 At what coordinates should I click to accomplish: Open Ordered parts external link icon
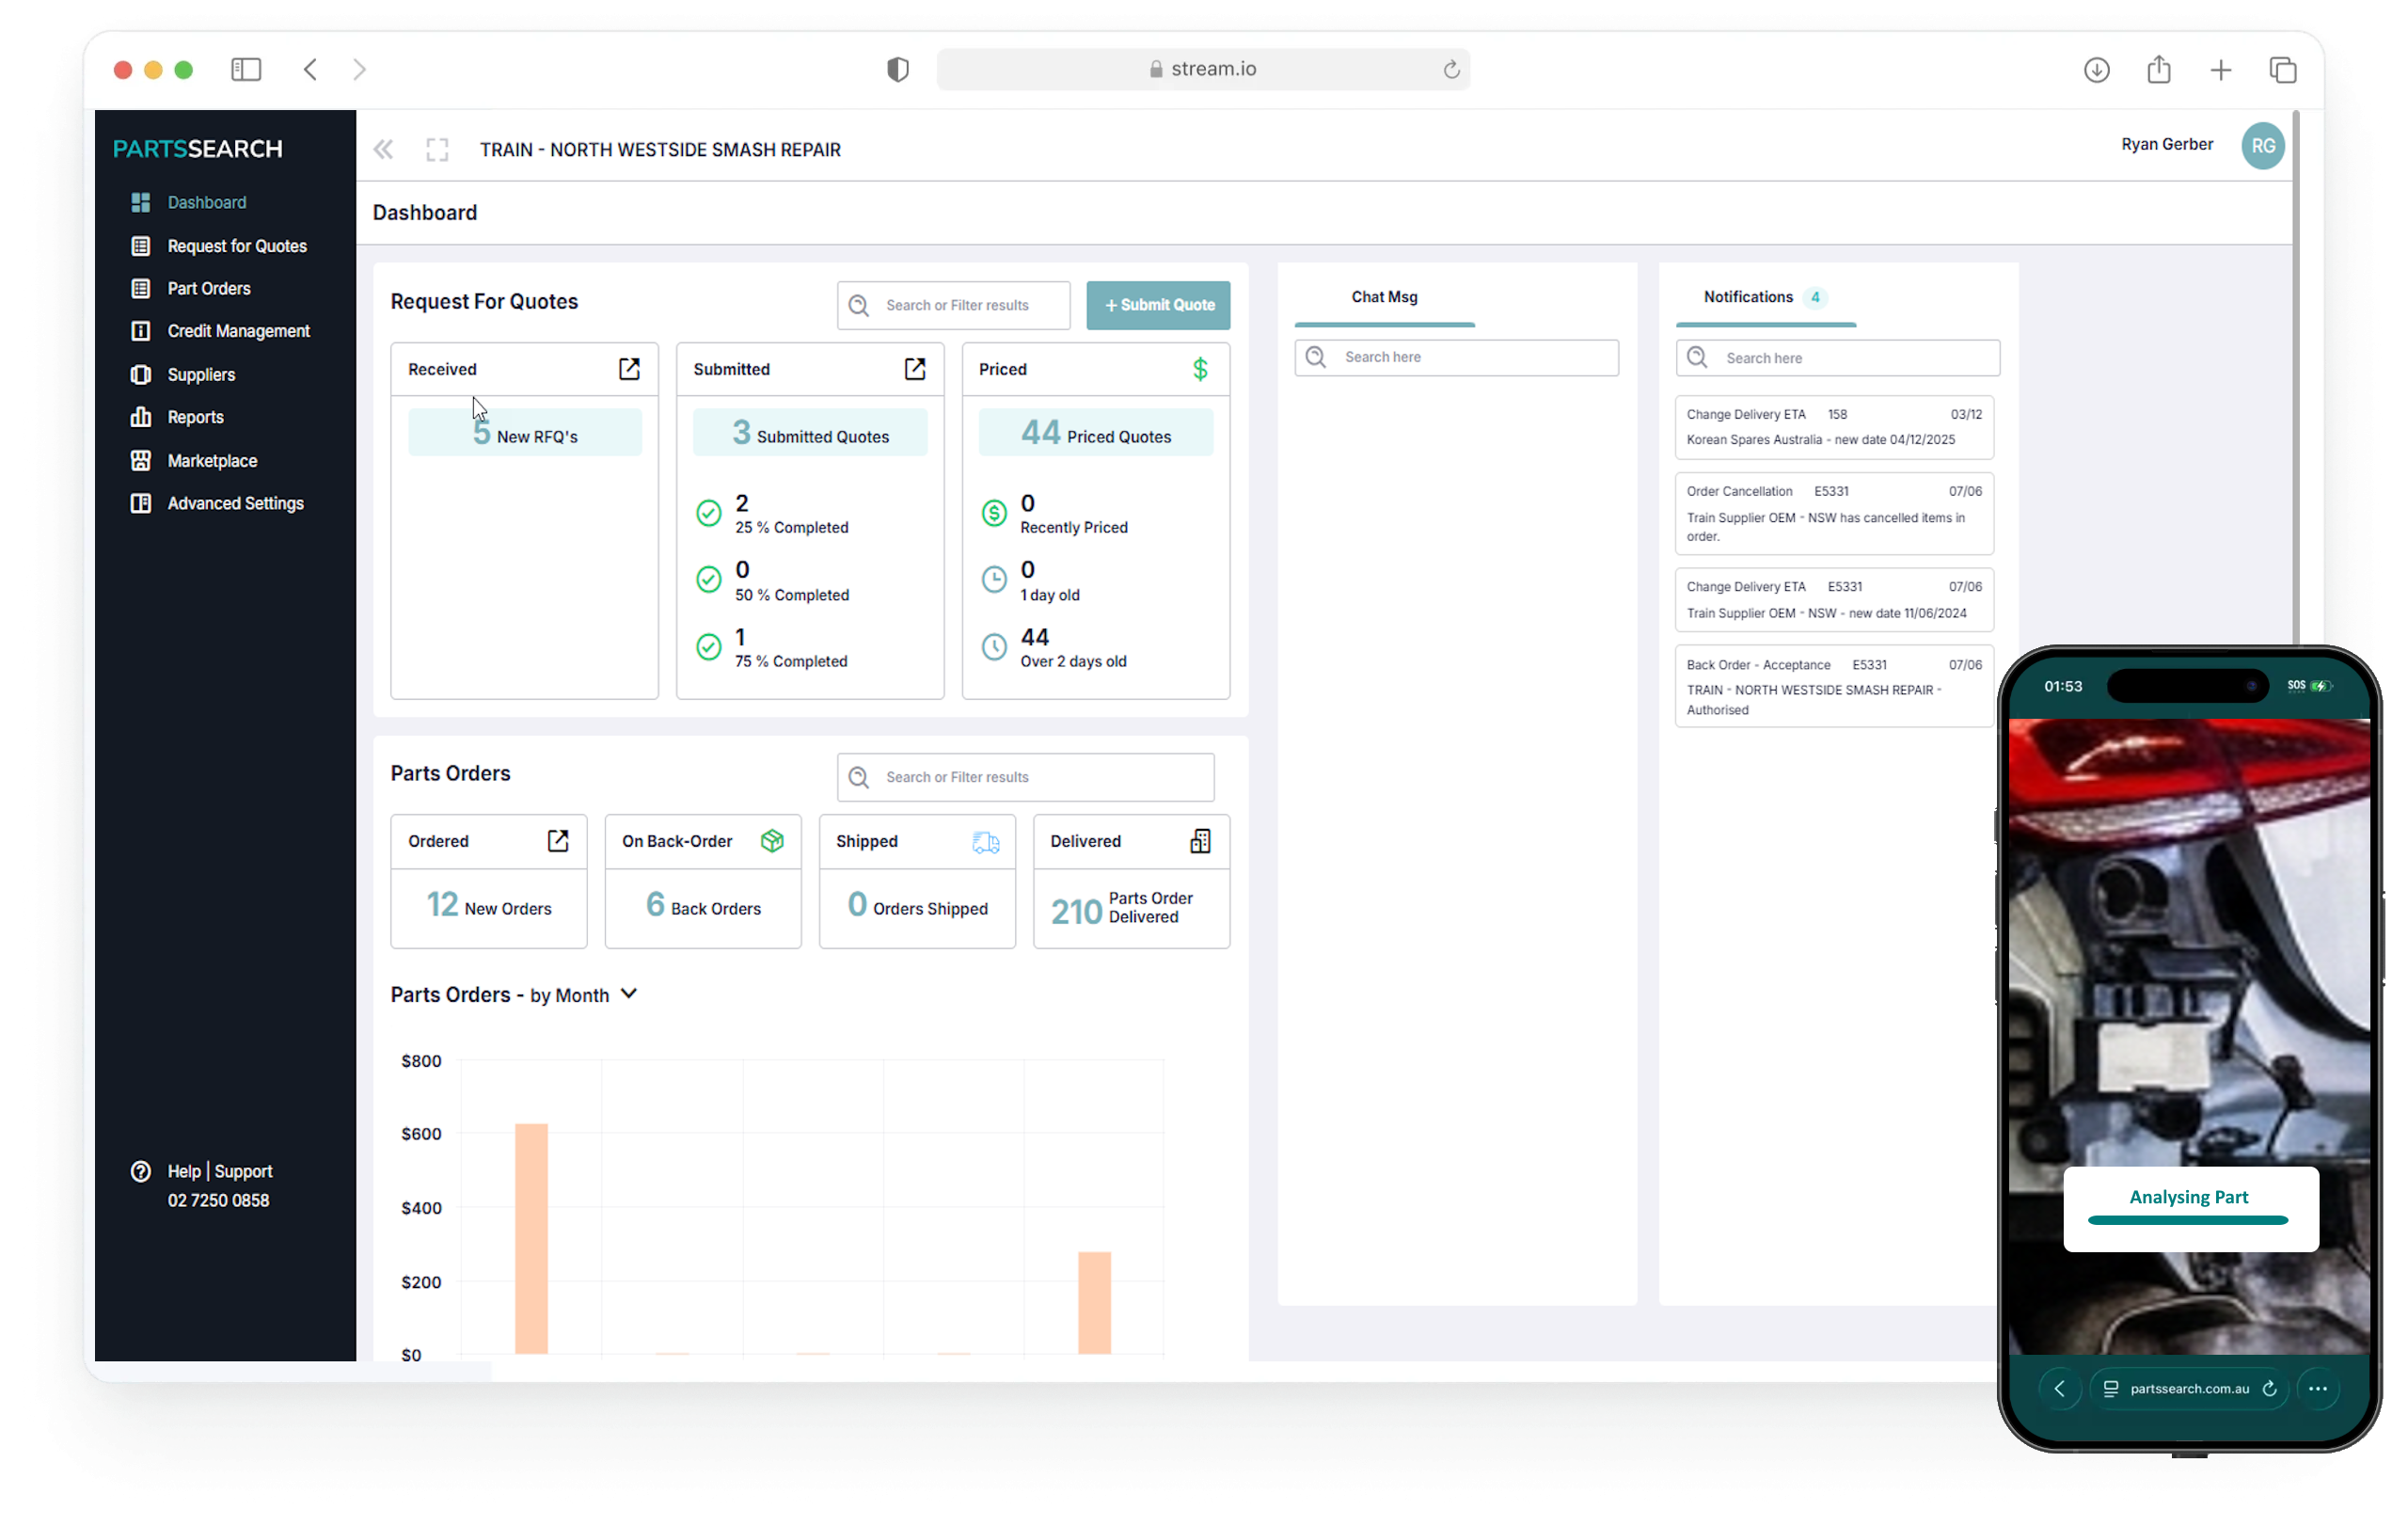(x=558, y=841)
